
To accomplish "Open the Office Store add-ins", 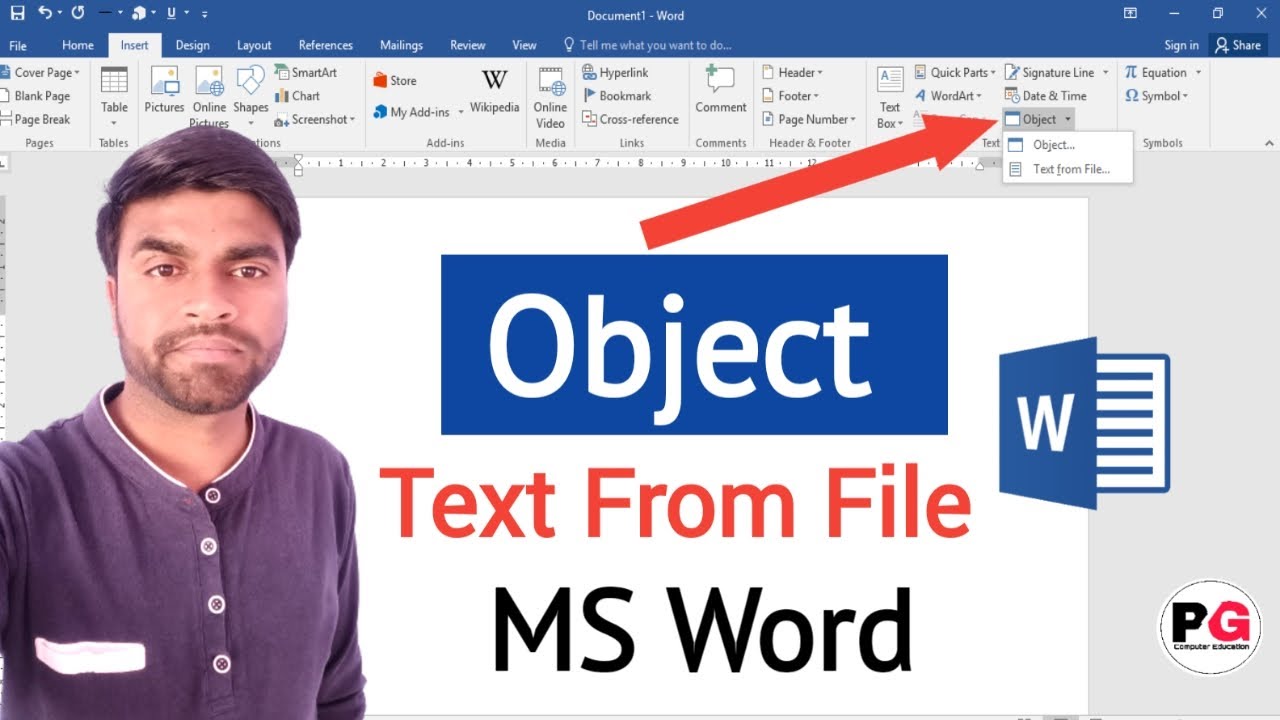I will [395, 80].
